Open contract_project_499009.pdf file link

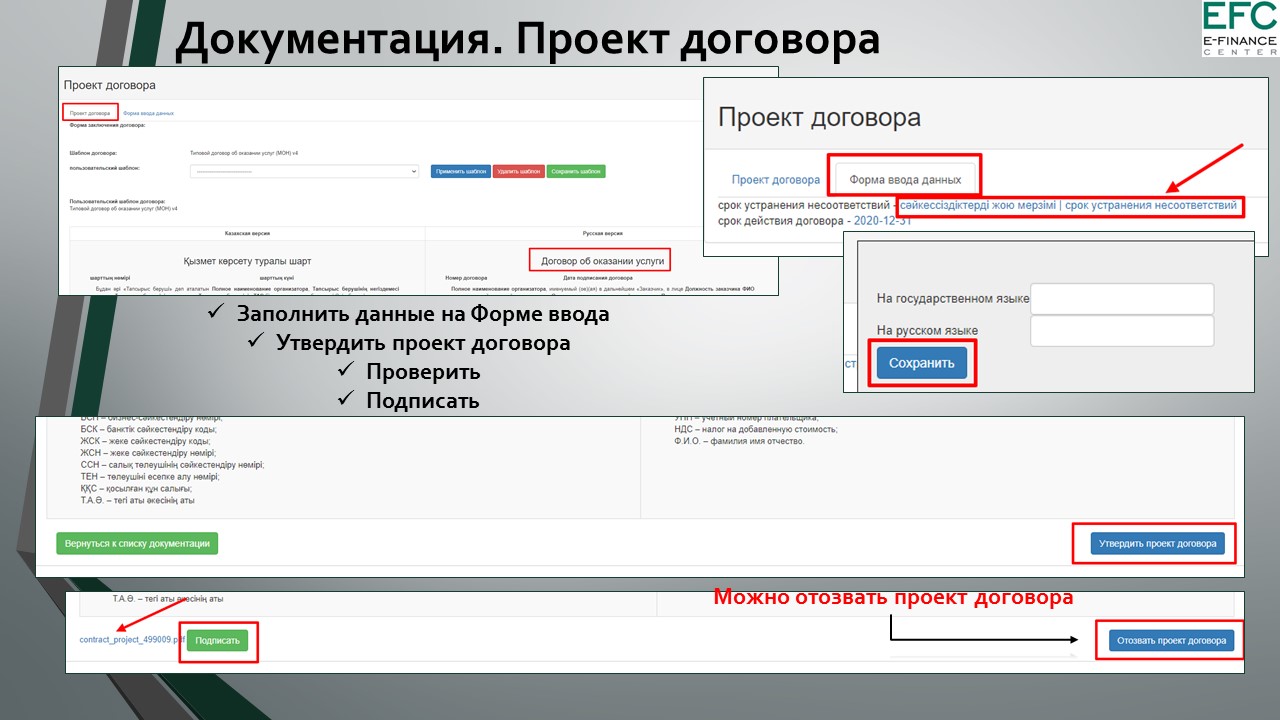pyautogui.click(x=132, y=640)
